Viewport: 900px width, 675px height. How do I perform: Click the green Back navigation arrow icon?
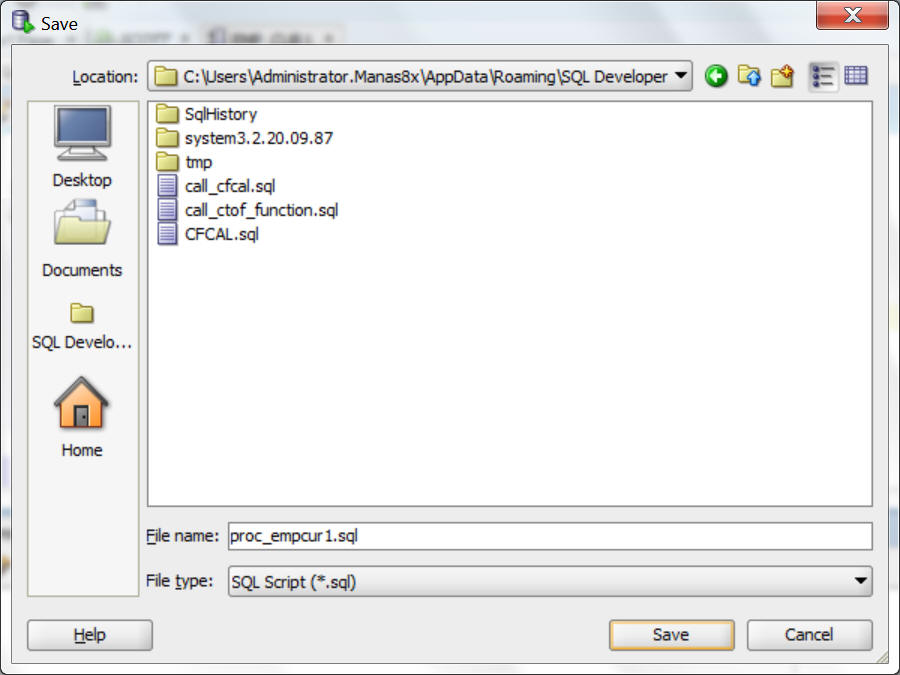pyautogui.click(x=716, y=76)
